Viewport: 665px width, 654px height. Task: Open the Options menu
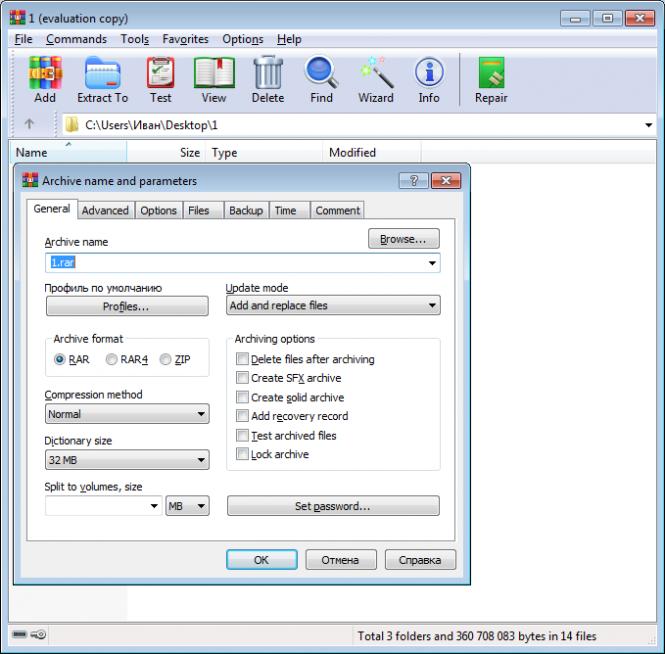[243, 39]
